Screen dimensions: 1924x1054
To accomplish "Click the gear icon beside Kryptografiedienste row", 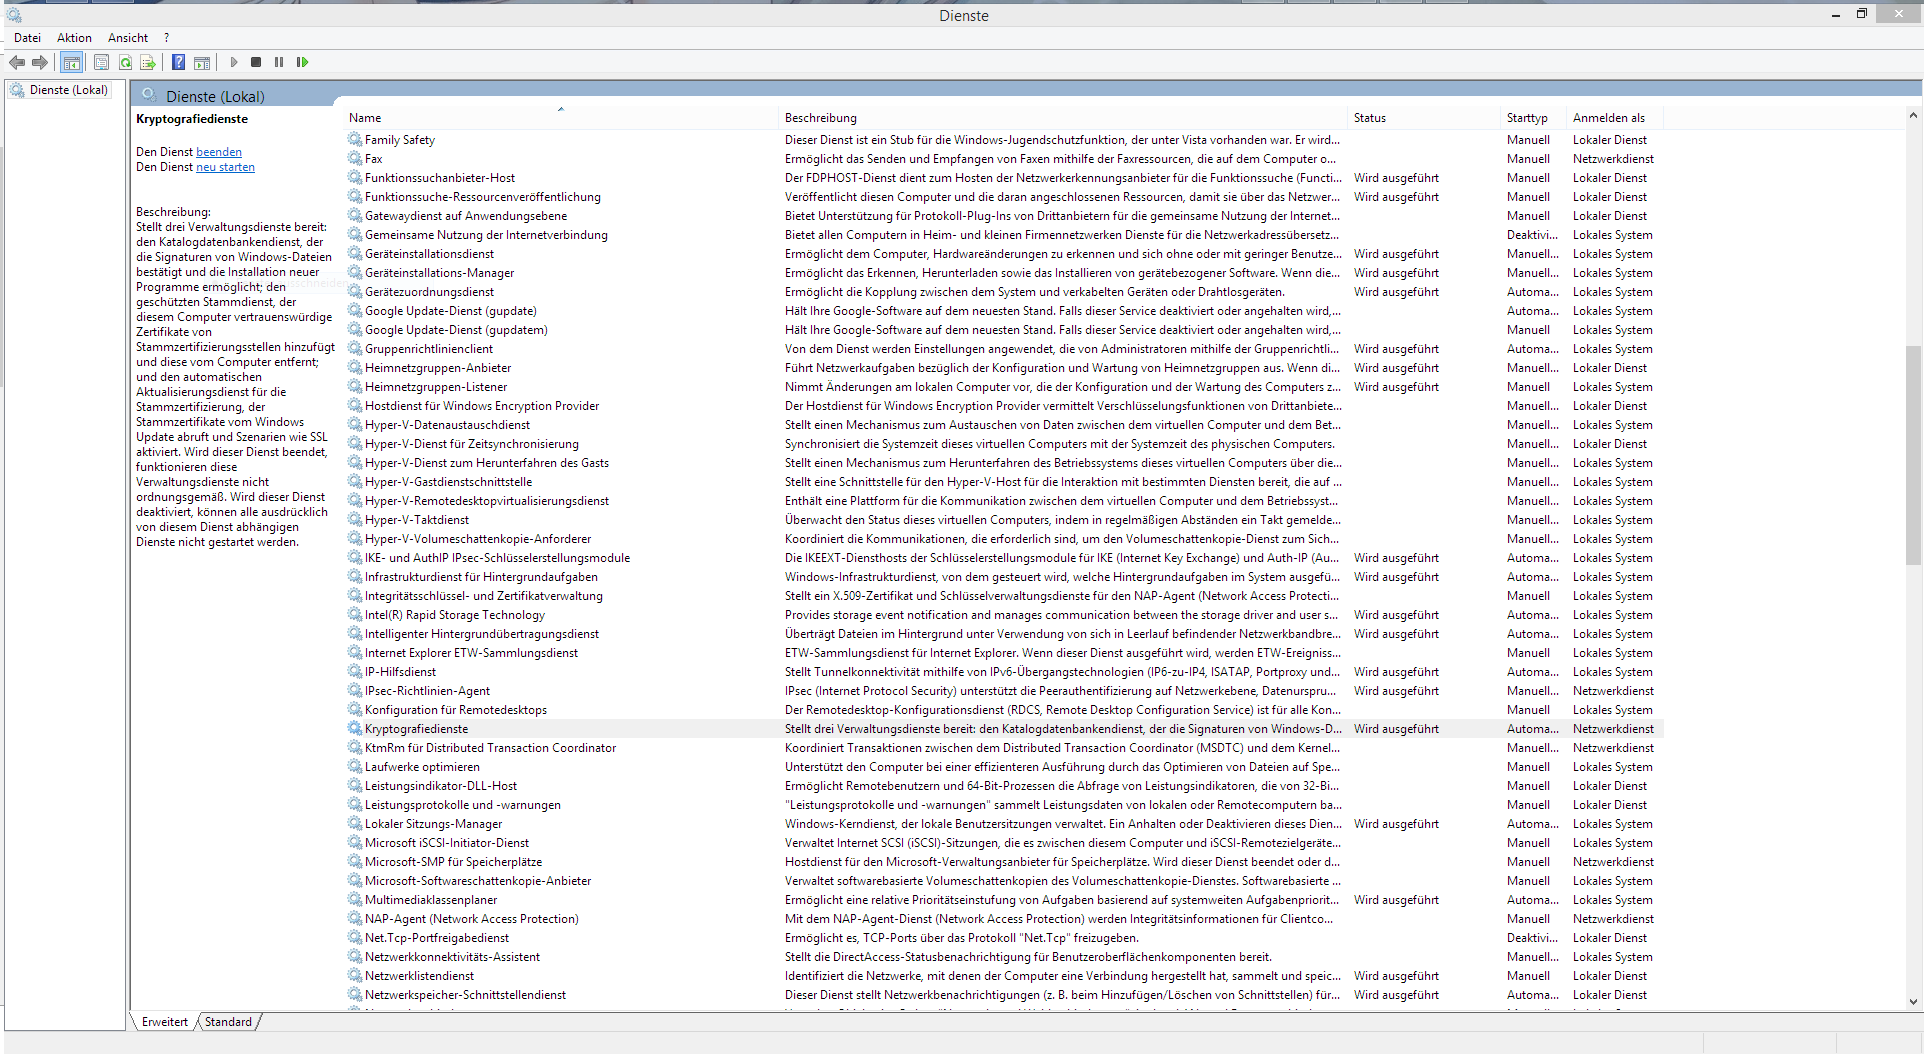I will click(x=355, y=729).
